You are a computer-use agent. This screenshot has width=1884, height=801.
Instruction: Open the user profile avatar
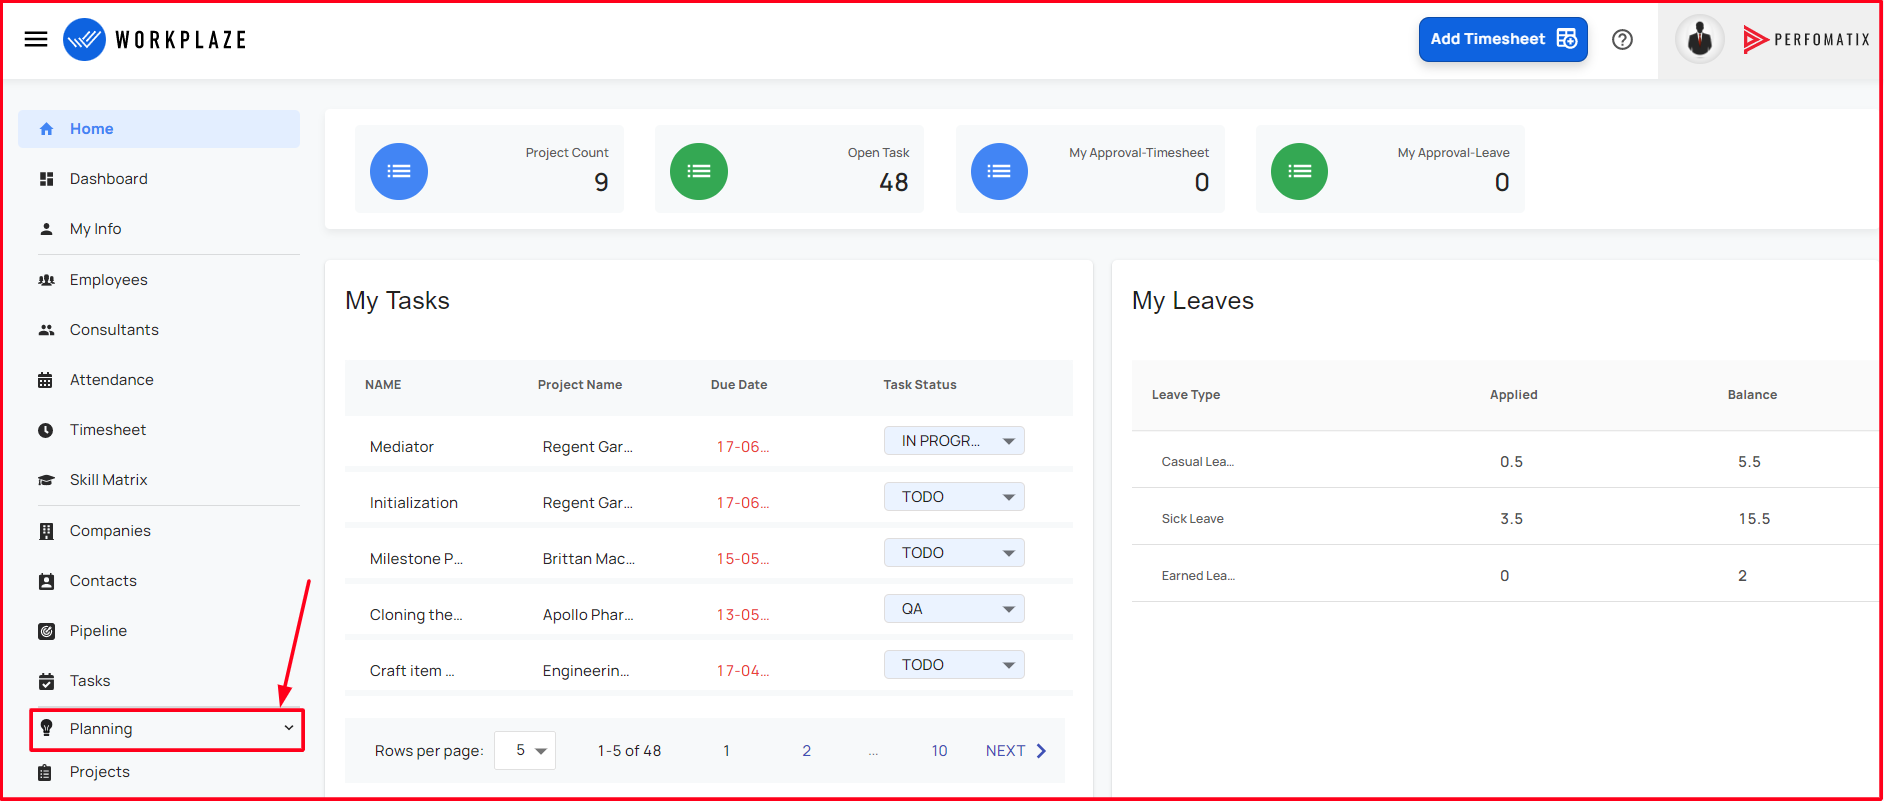(1699, 40)
